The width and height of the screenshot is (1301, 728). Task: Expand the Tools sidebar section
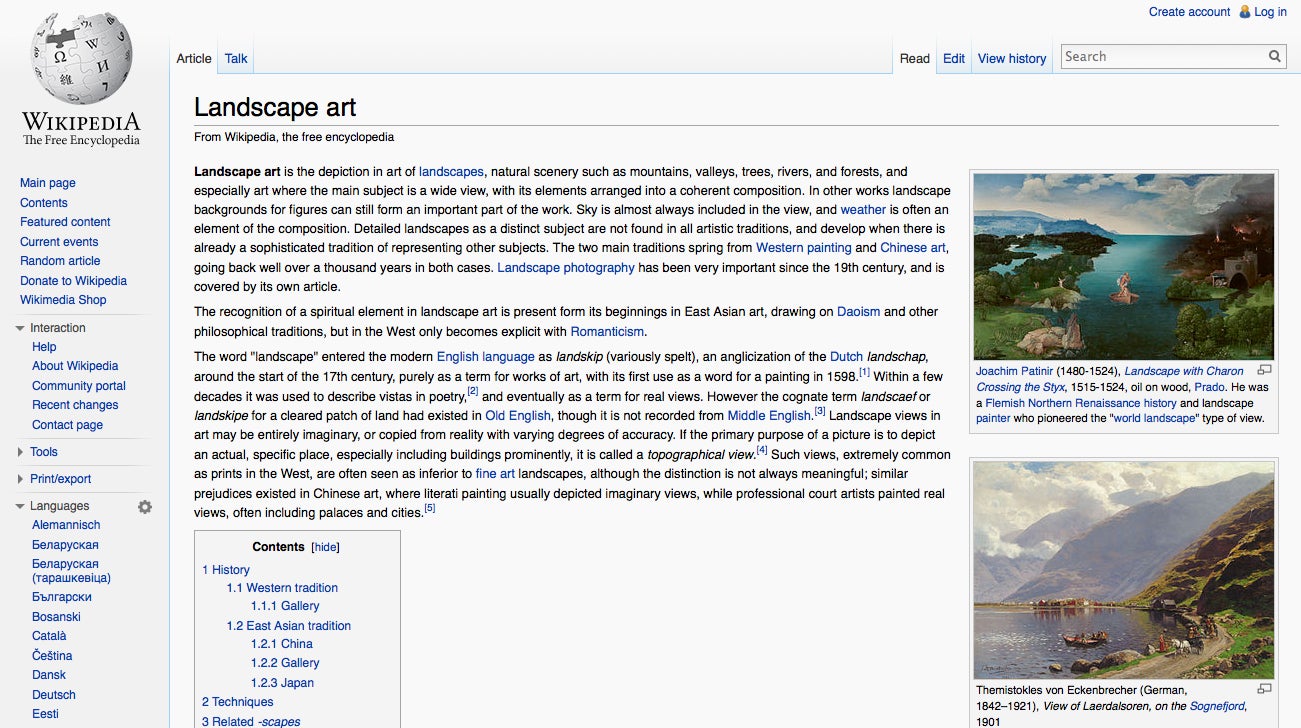pos(20,452)
